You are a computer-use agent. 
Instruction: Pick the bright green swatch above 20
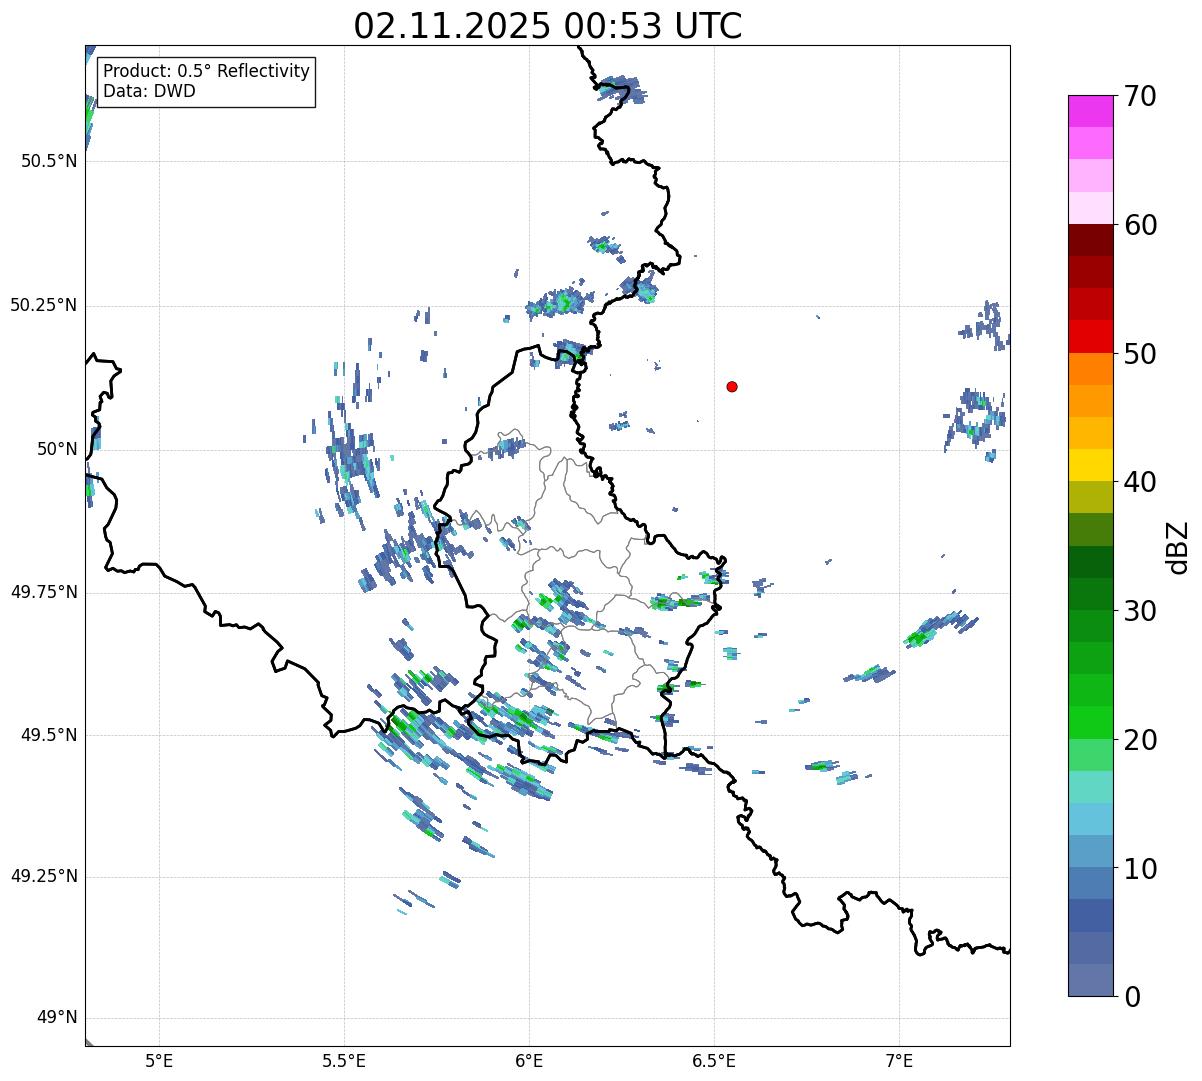pyautogui.click(x=1091, y=722)
